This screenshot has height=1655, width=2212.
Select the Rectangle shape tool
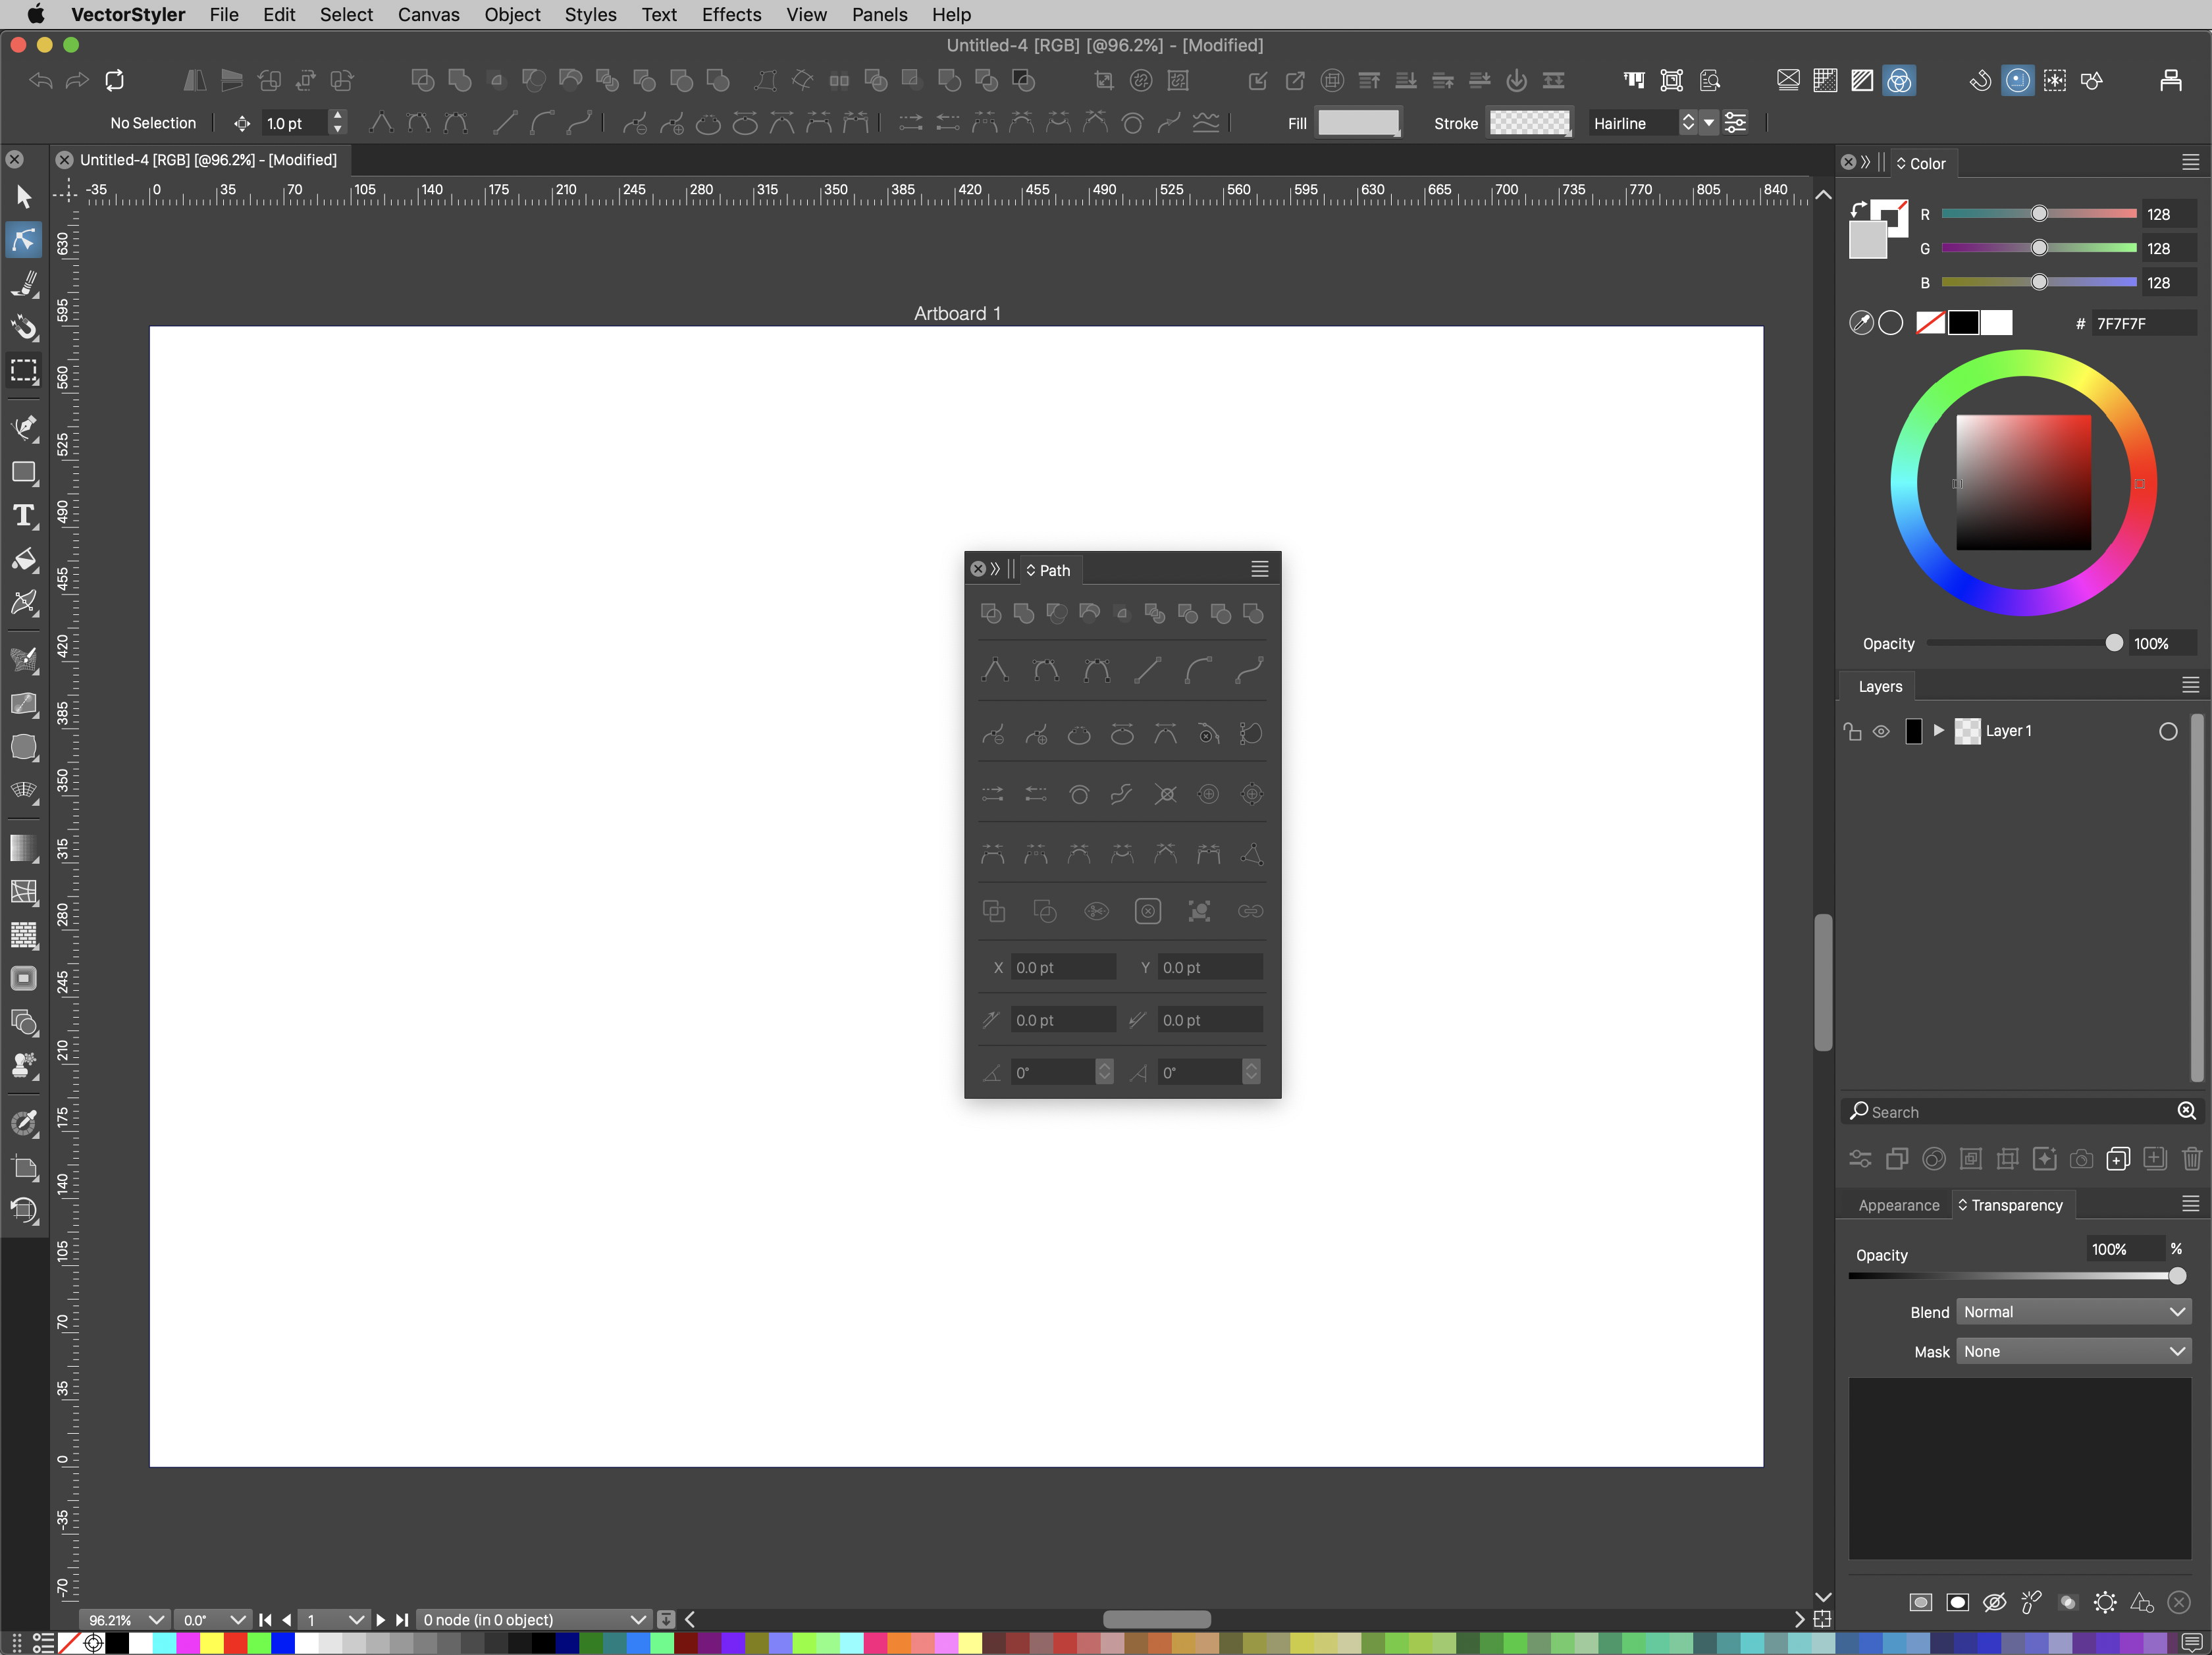click(x=24, y=472)
